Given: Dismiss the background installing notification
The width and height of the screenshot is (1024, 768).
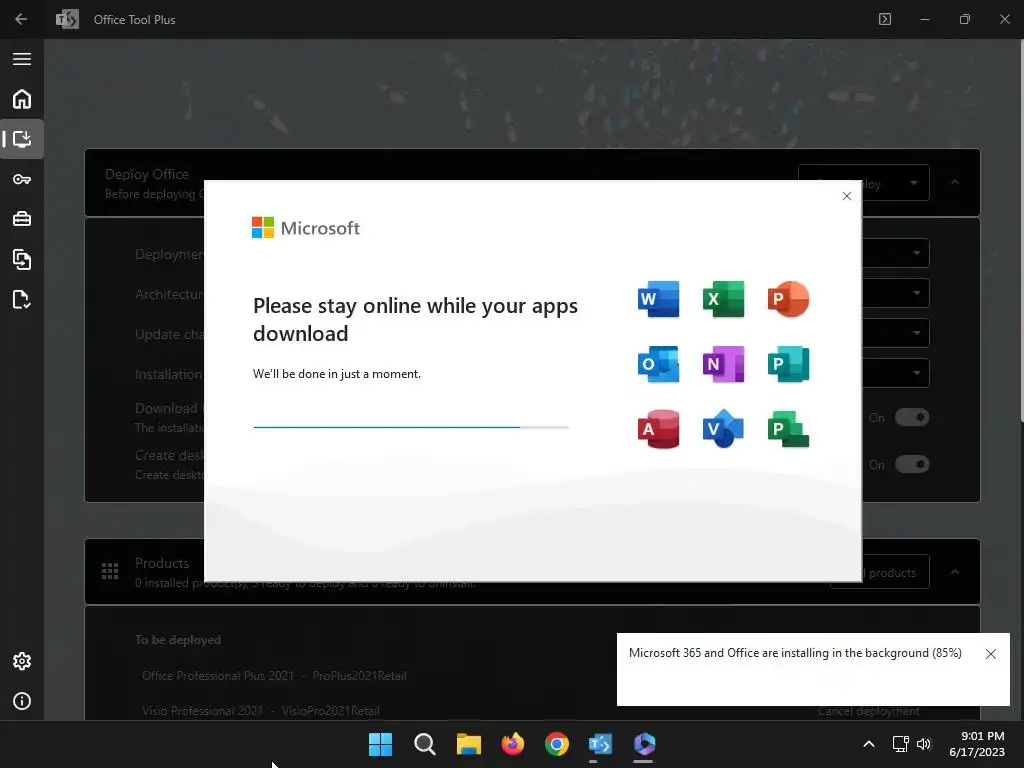Looking at the screenshot, I should pos(990,654).
